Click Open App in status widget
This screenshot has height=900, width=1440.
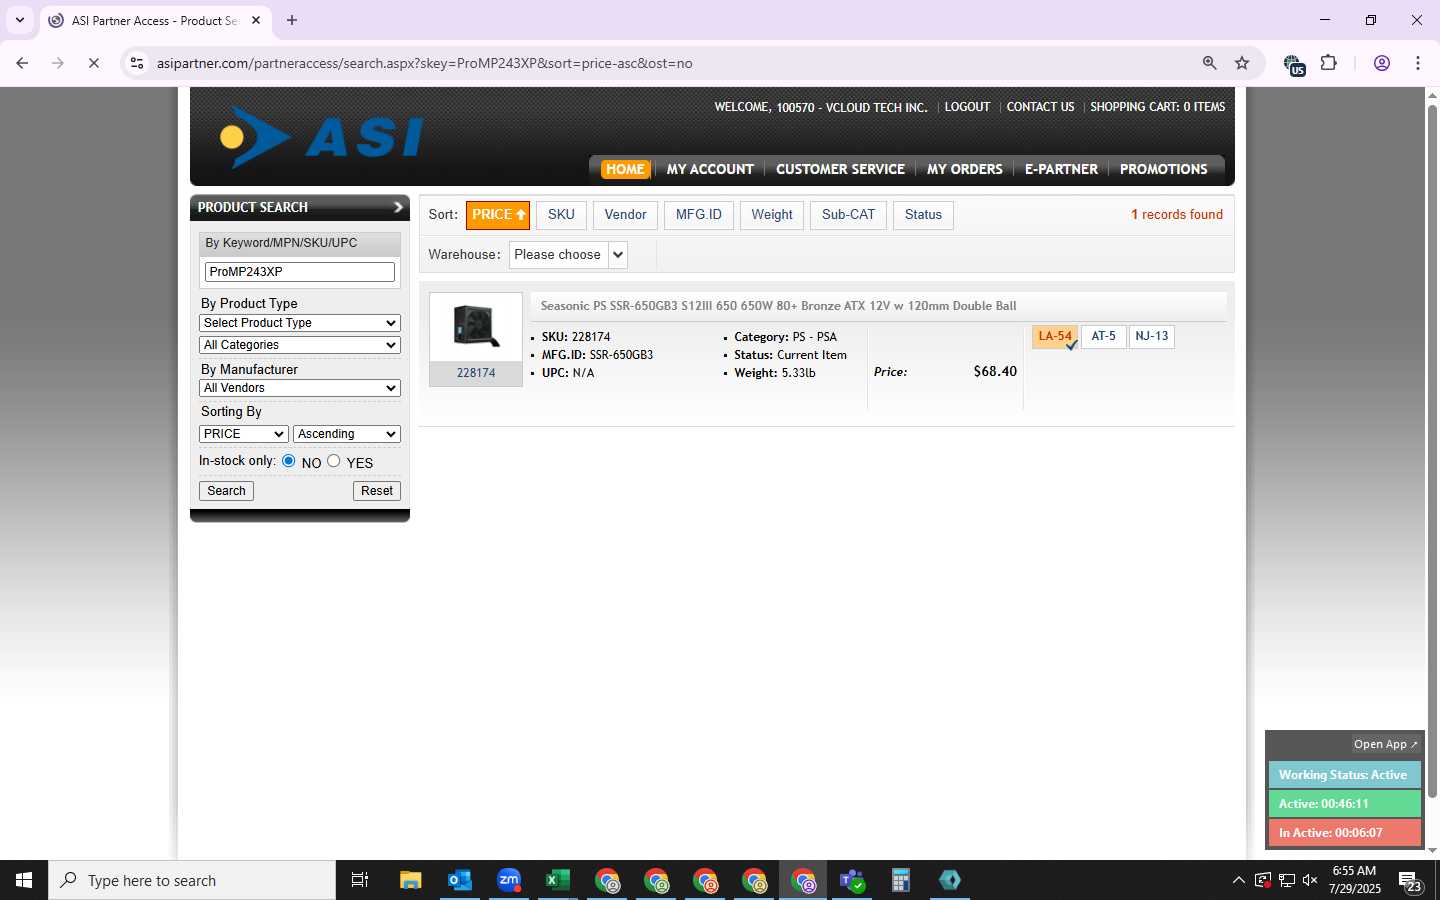pos(1385,744)
